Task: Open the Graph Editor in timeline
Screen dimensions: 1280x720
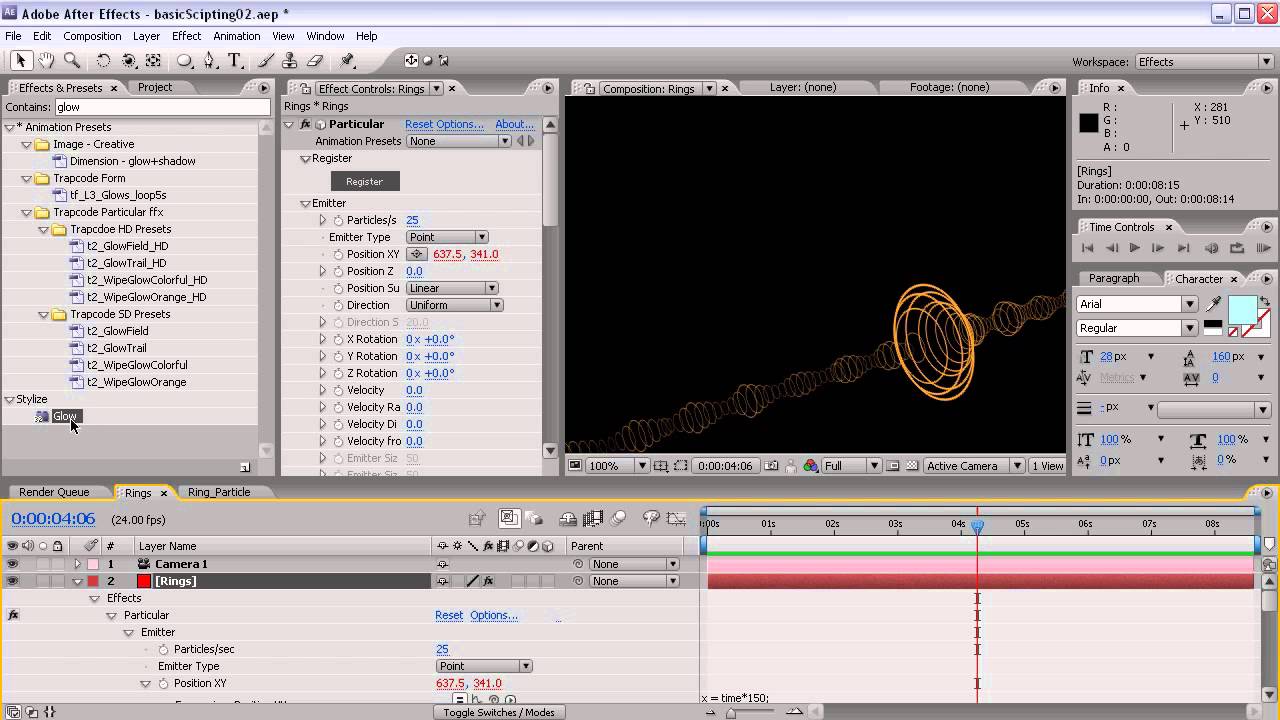Action: 677,518
